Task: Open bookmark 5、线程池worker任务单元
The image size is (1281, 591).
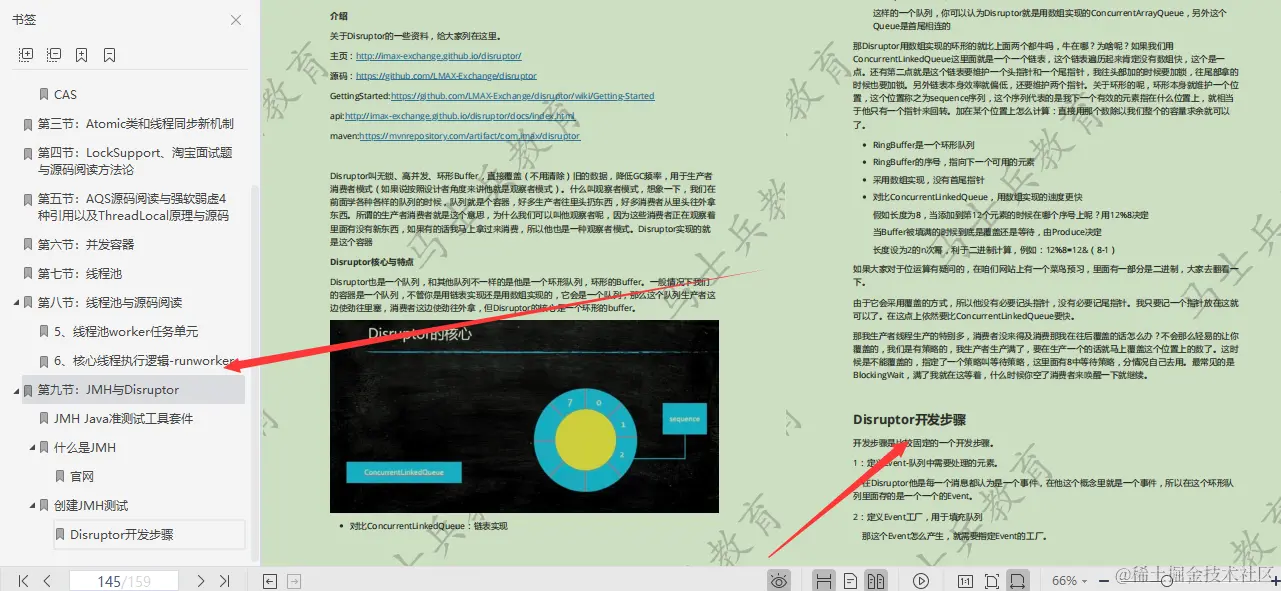Action: pyautogui.click(x=126, y=332)
